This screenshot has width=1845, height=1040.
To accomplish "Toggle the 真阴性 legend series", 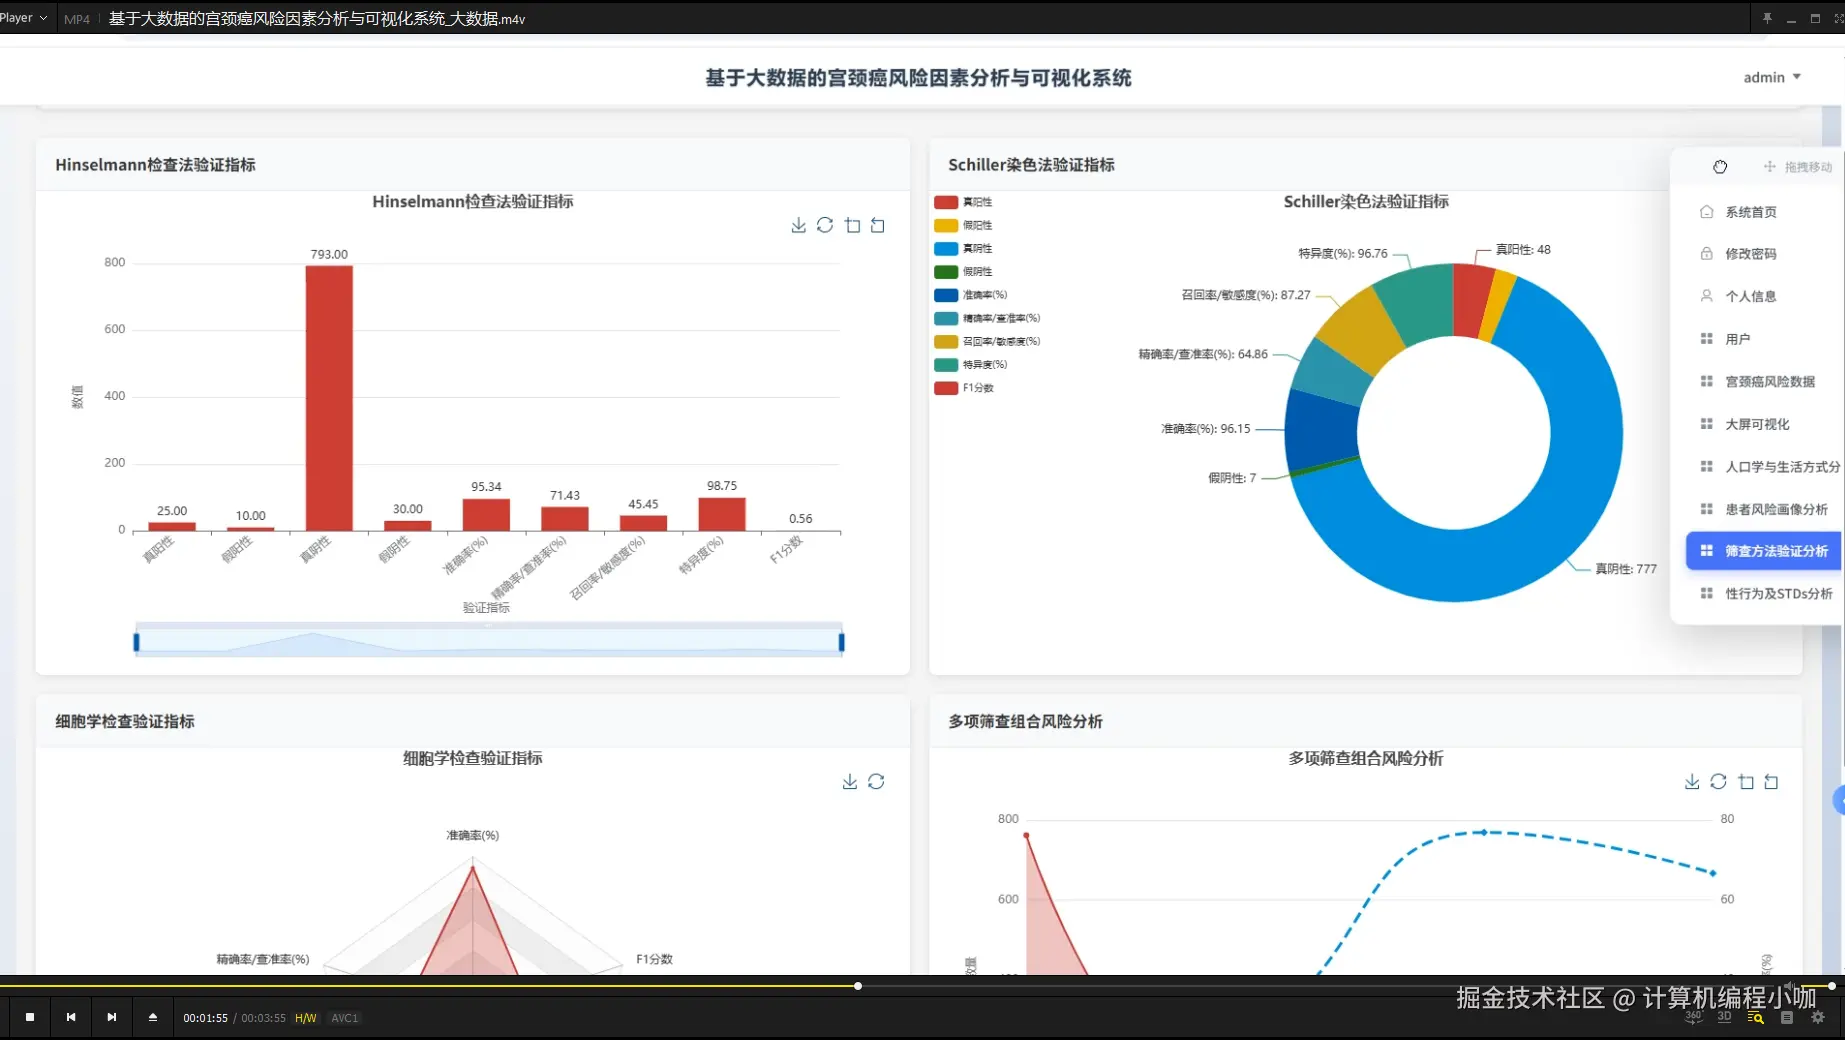I will click(x=963, y=248).
